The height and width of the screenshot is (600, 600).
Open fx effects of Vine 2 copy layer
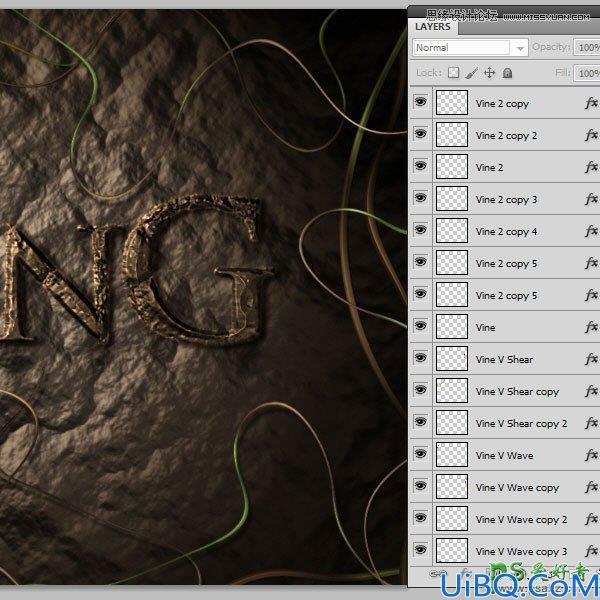coord(591,103)
